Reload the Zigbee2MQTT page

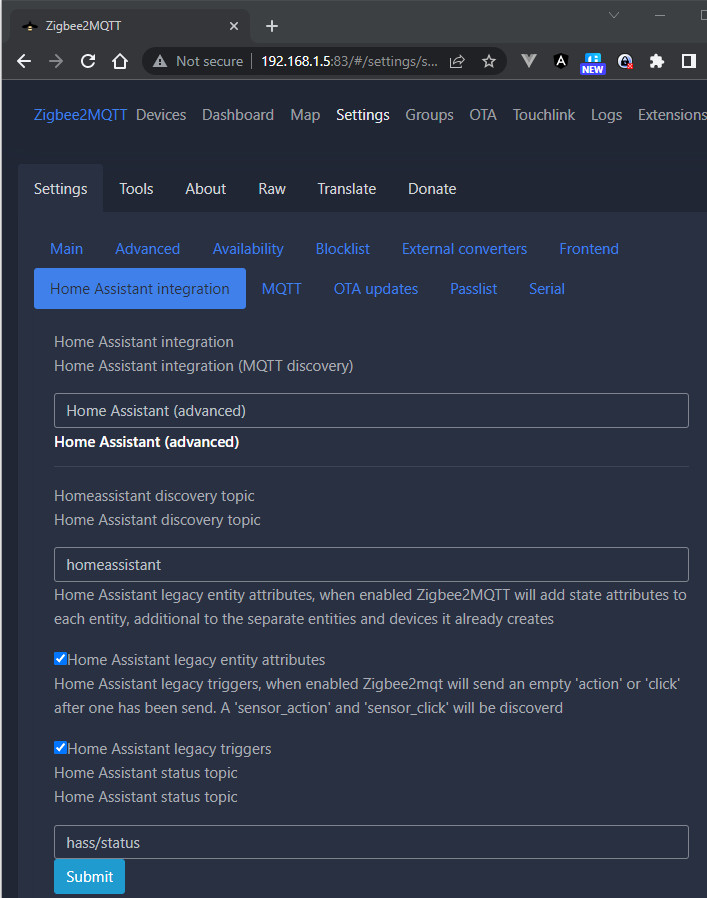point(88,61)
